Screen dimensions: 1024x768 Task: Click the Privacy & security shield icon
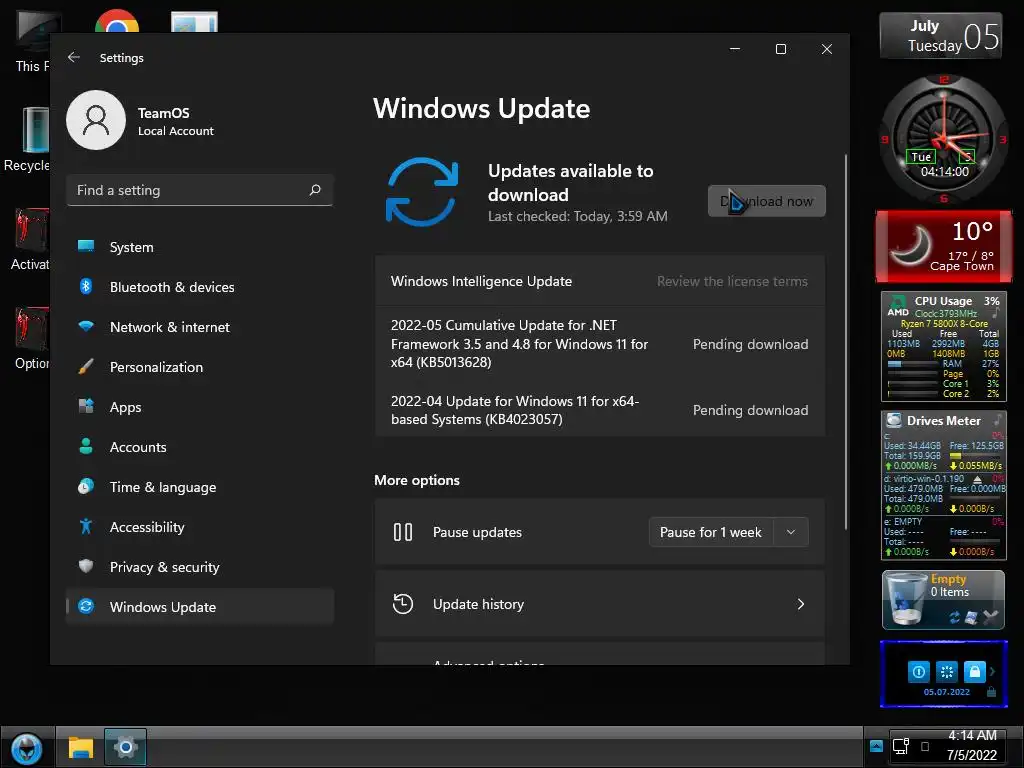tap(86, 566)
